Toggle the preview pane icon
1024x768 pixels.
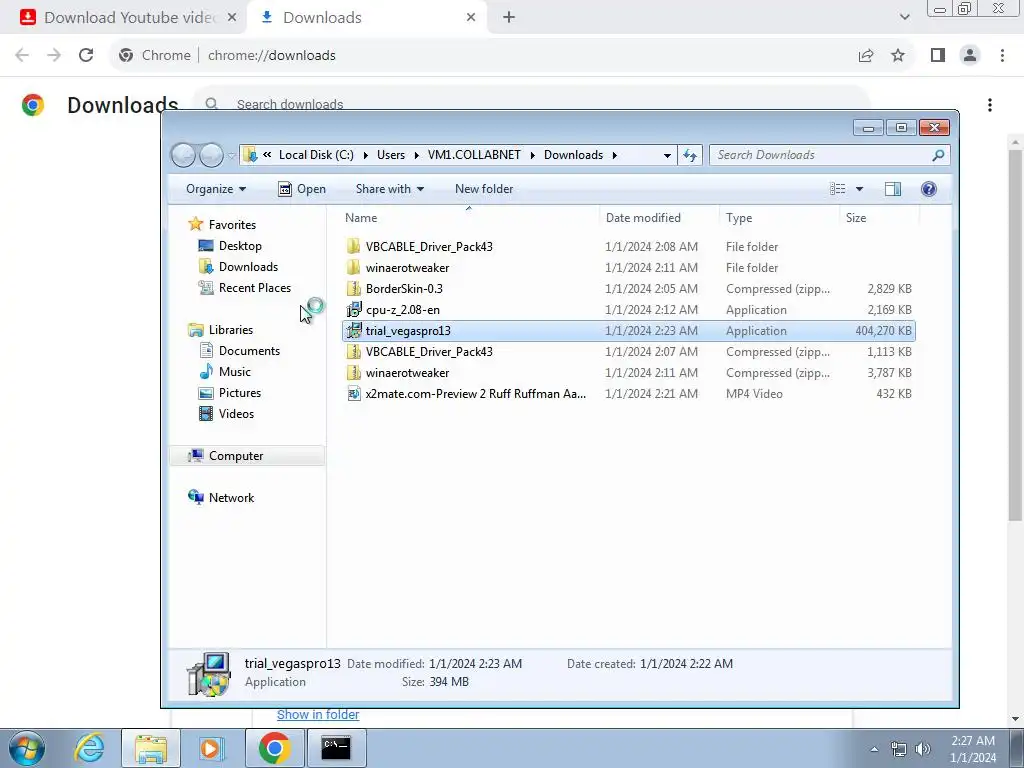893,189
